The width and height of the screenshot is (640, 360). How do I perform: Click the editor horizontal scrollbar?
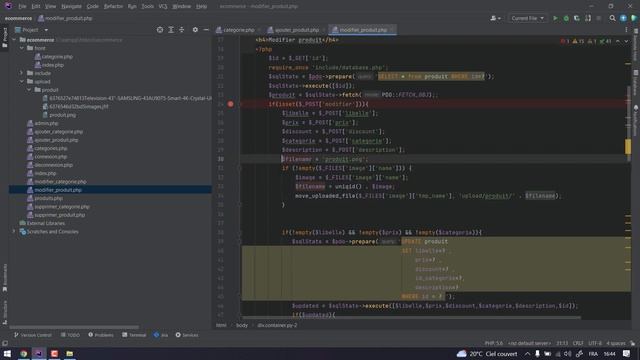point(411,317)
